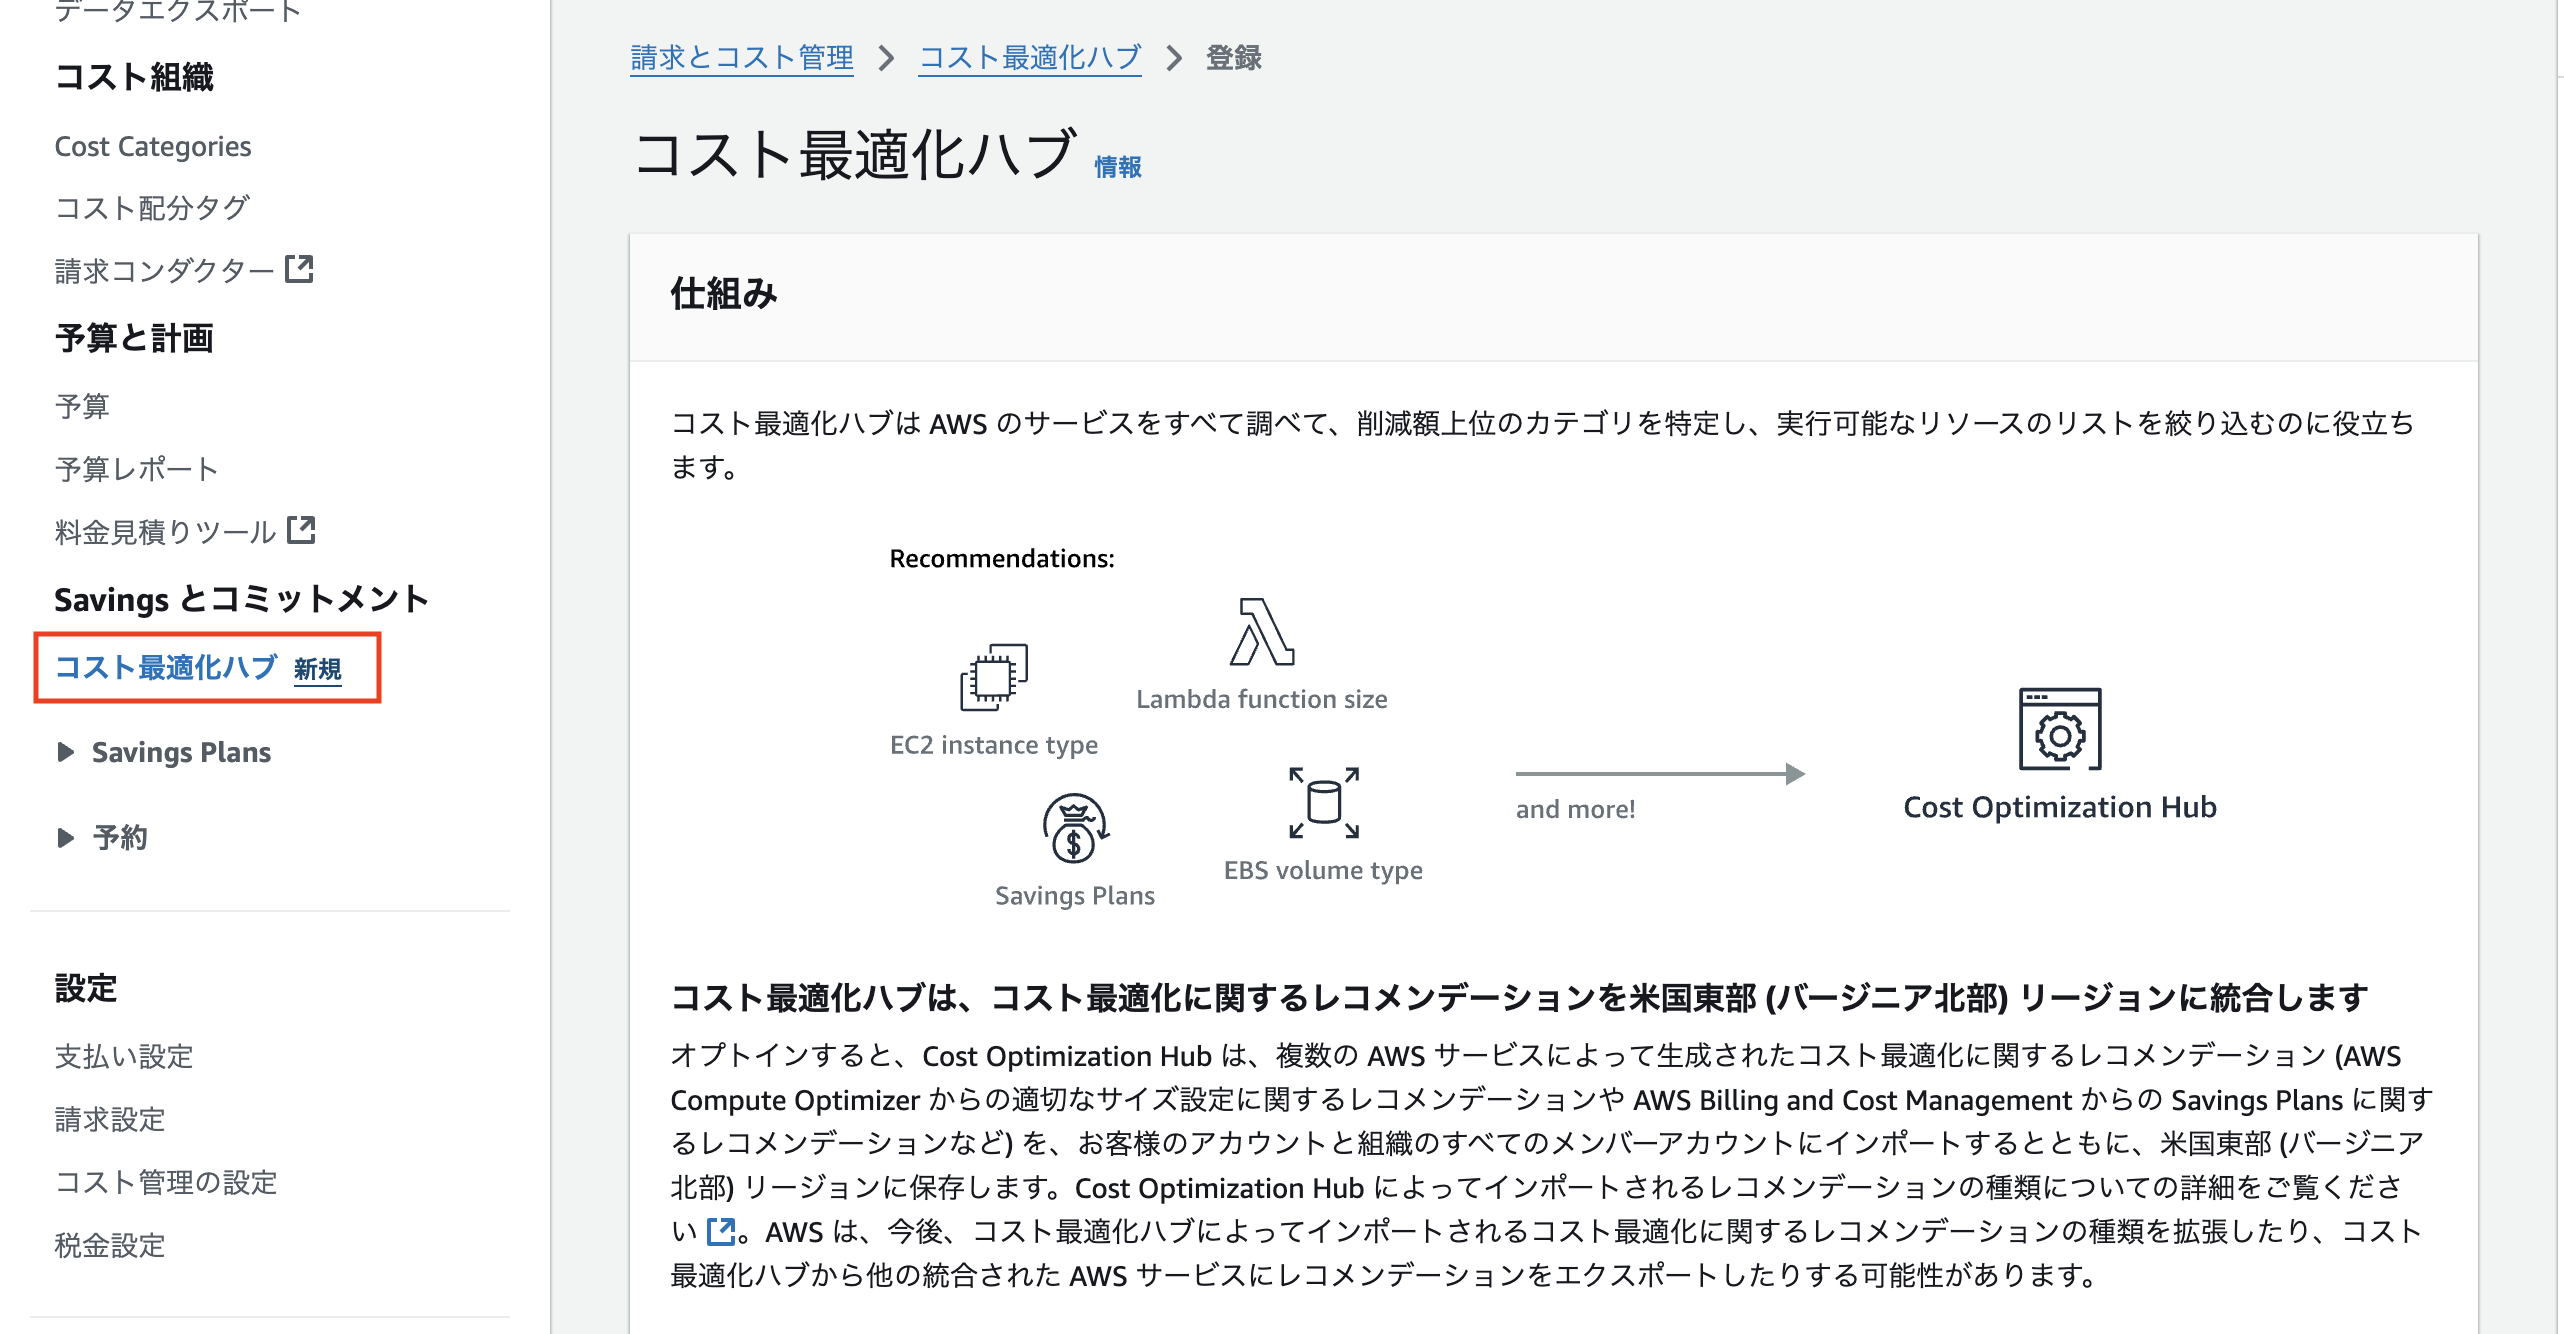Screen dimensions: 2564x1334
Task: Open 料金見積りツール link
Action: coord(166,531)
